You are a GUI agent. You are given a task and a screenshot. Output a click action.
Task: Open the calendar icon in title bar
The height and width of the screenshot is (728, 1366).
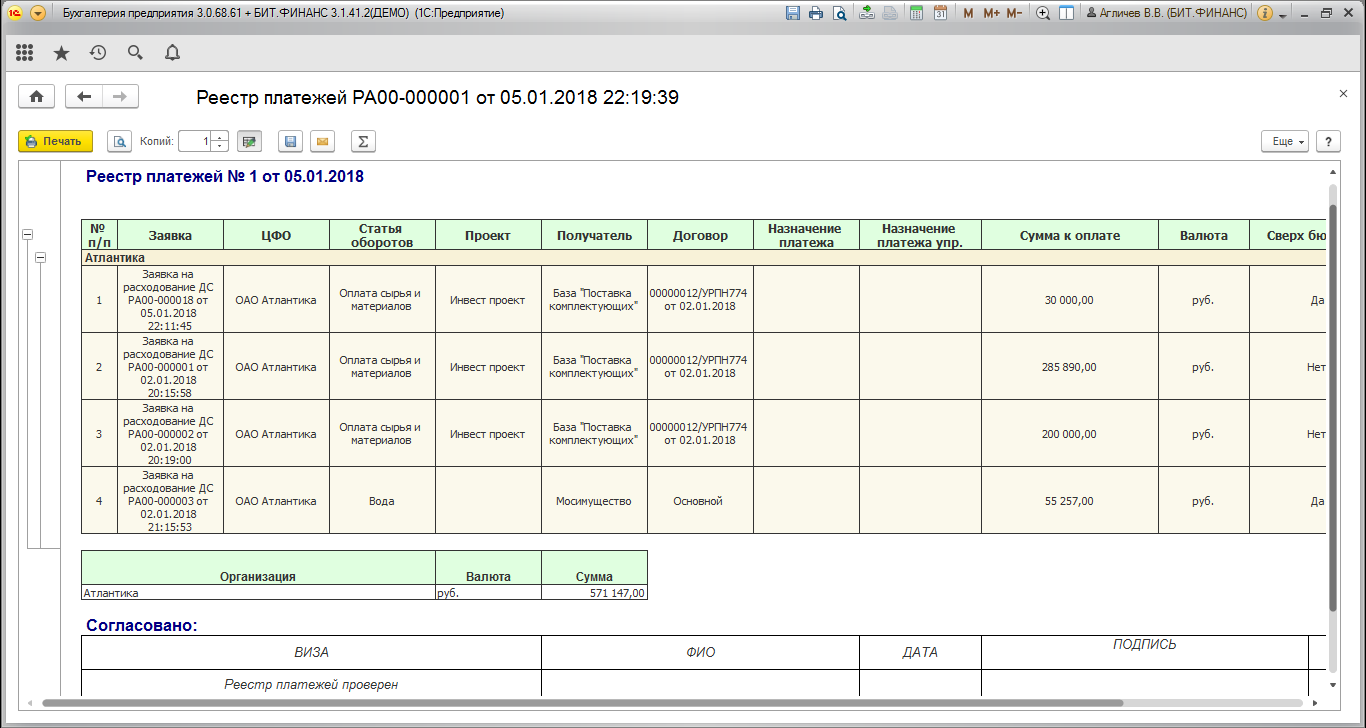[x=940, y=13]
